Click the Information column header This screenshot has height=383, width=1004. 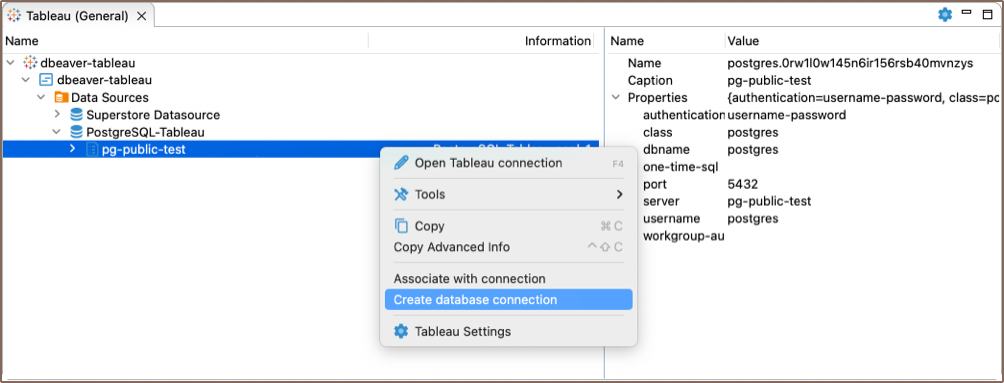click(558, 41)
